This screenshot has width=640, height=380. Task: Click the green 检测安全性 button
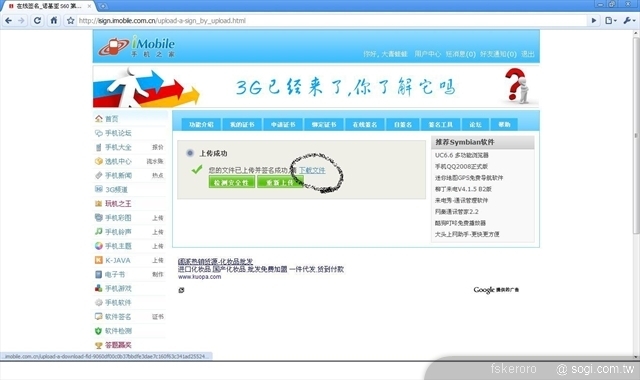click(231, 182)
